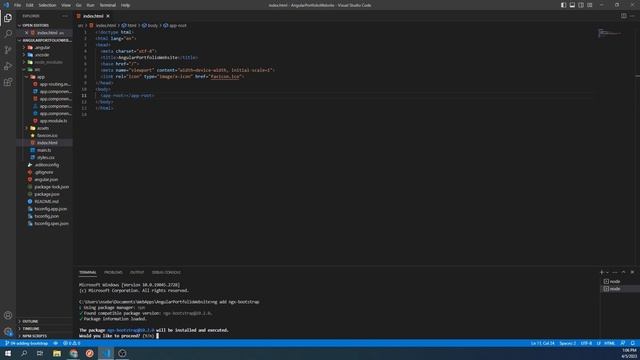Expand the Timeline section
Image resolution: width=640 pixels, height=360 pixels.
(x=44, y=329)
